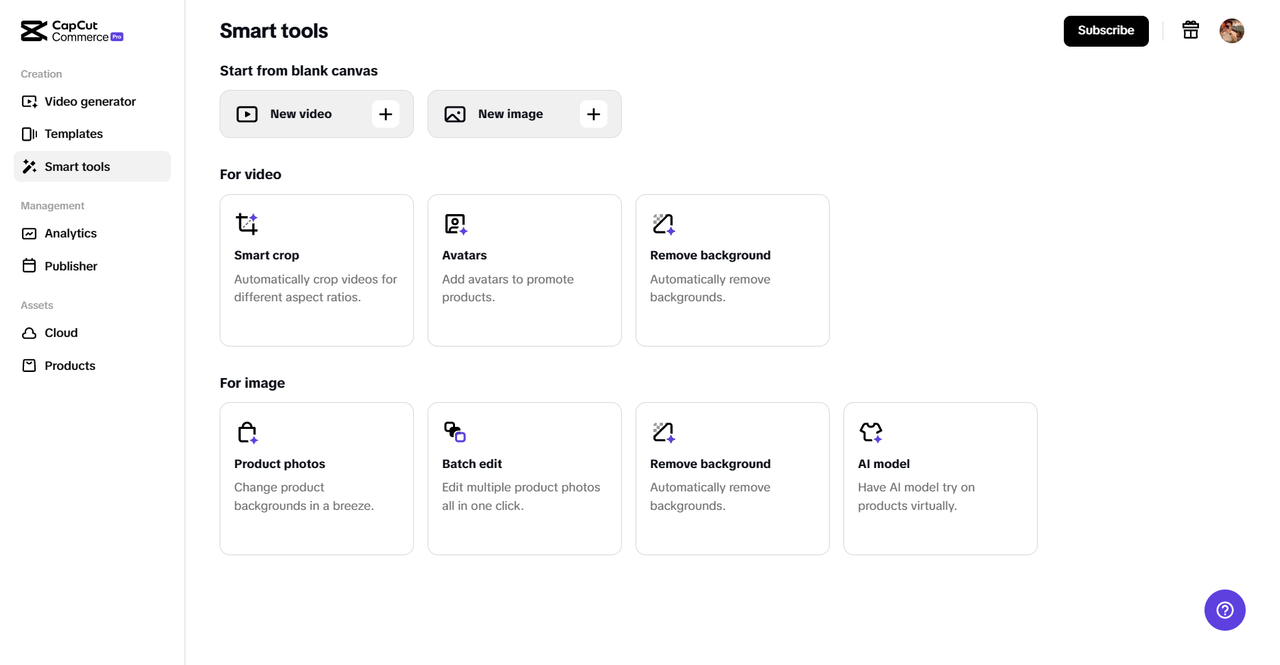This screenshot has width=1280, height=665.
Task: Click the New video play icon
Action: click(x=247, y=114)
